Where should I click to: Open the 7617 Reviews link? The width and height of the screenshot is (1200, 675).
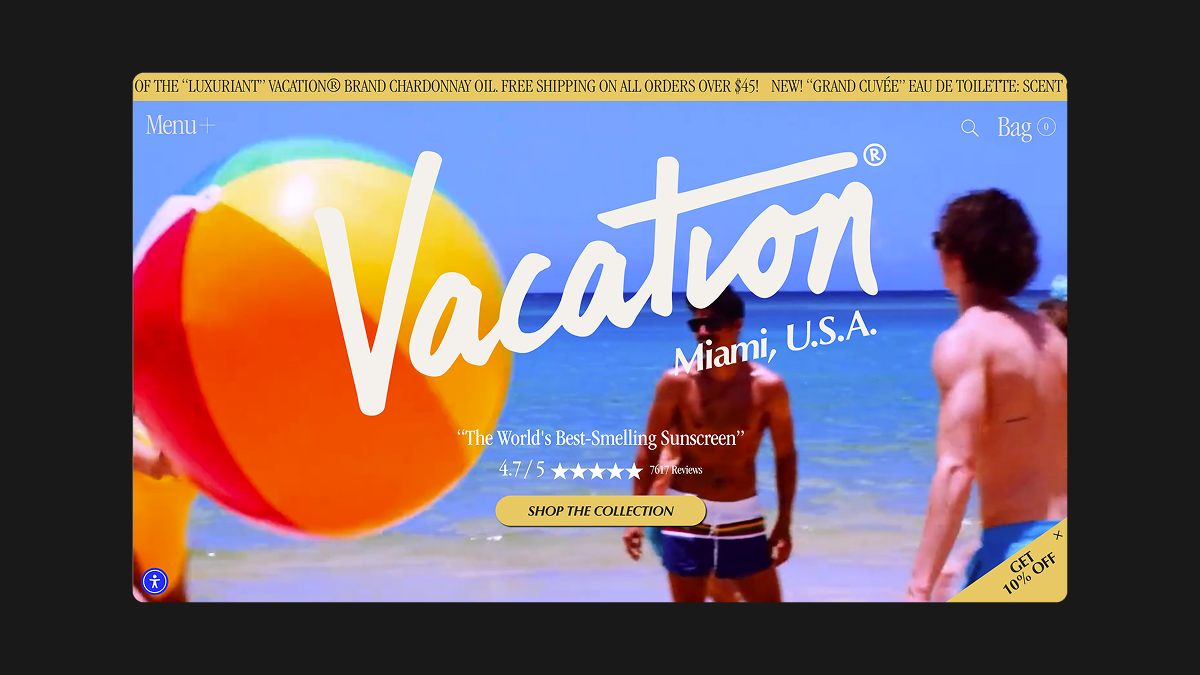pyautogui.click(x=676, y=470)
